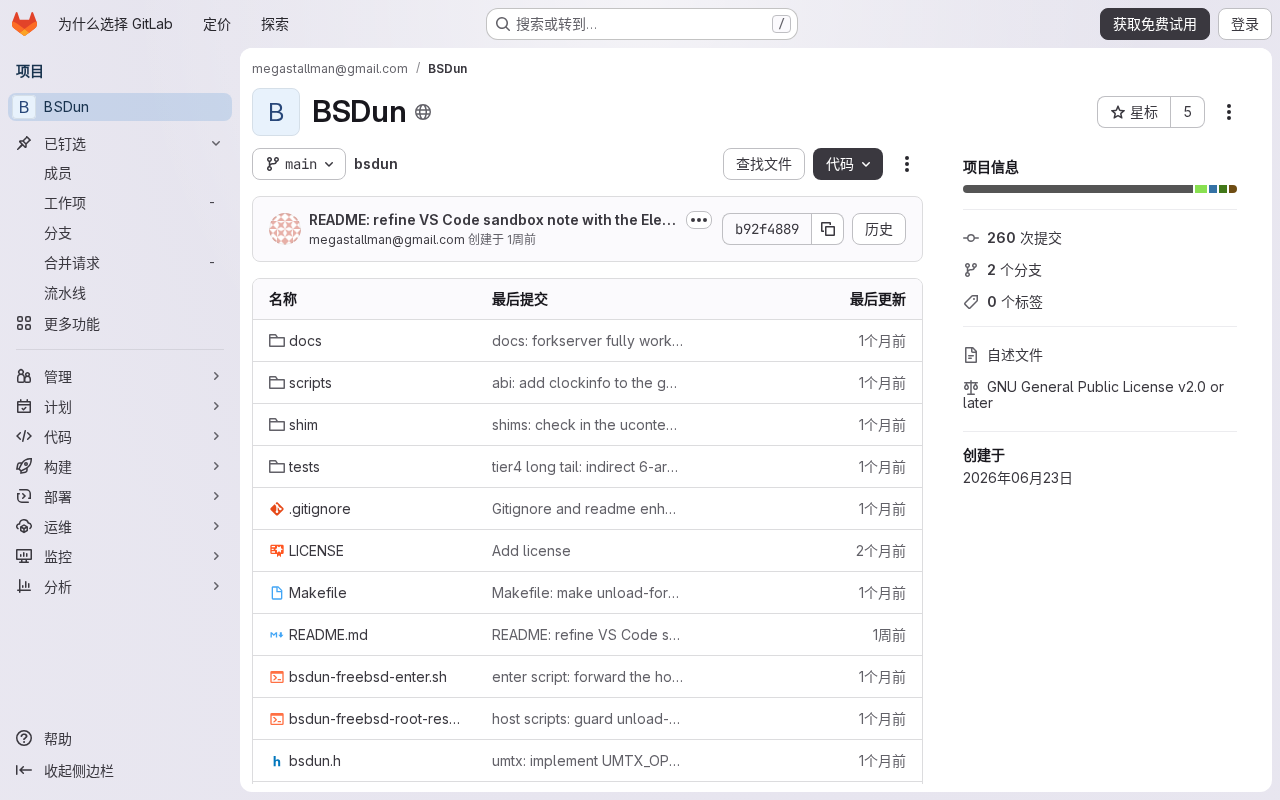Open the repository actions kebab next to 代码 button
The width and height of the screenshot is (1280, 800).
coord(907,164)
